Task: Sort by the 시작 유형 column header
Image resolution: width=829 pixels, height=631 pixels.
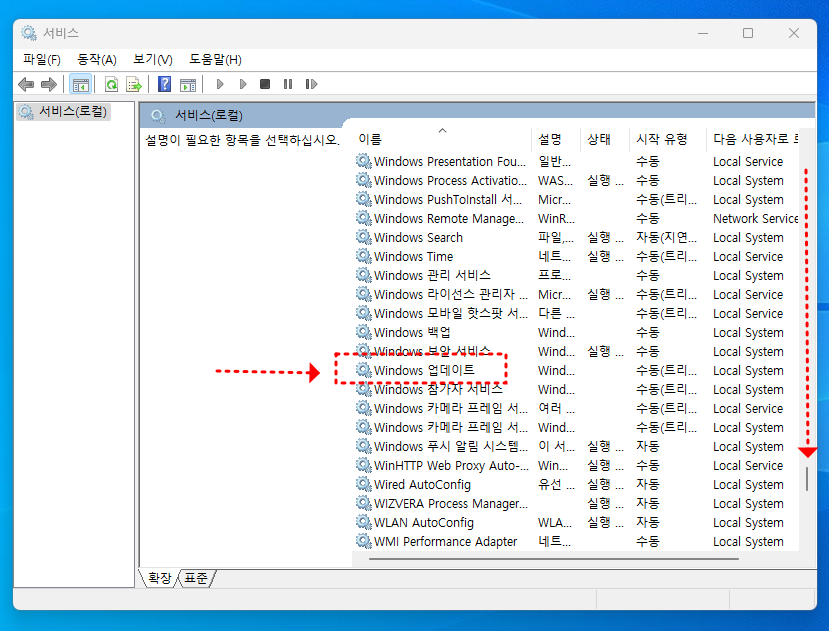Action: pos(668,139)
